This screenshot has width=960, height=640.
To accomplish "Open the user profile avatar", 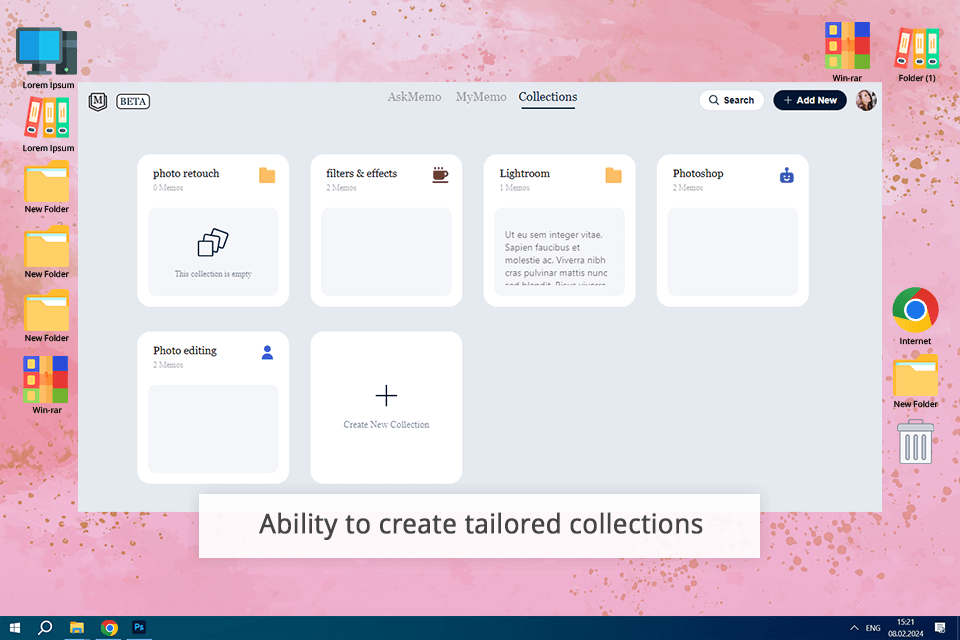I will 866,100.
